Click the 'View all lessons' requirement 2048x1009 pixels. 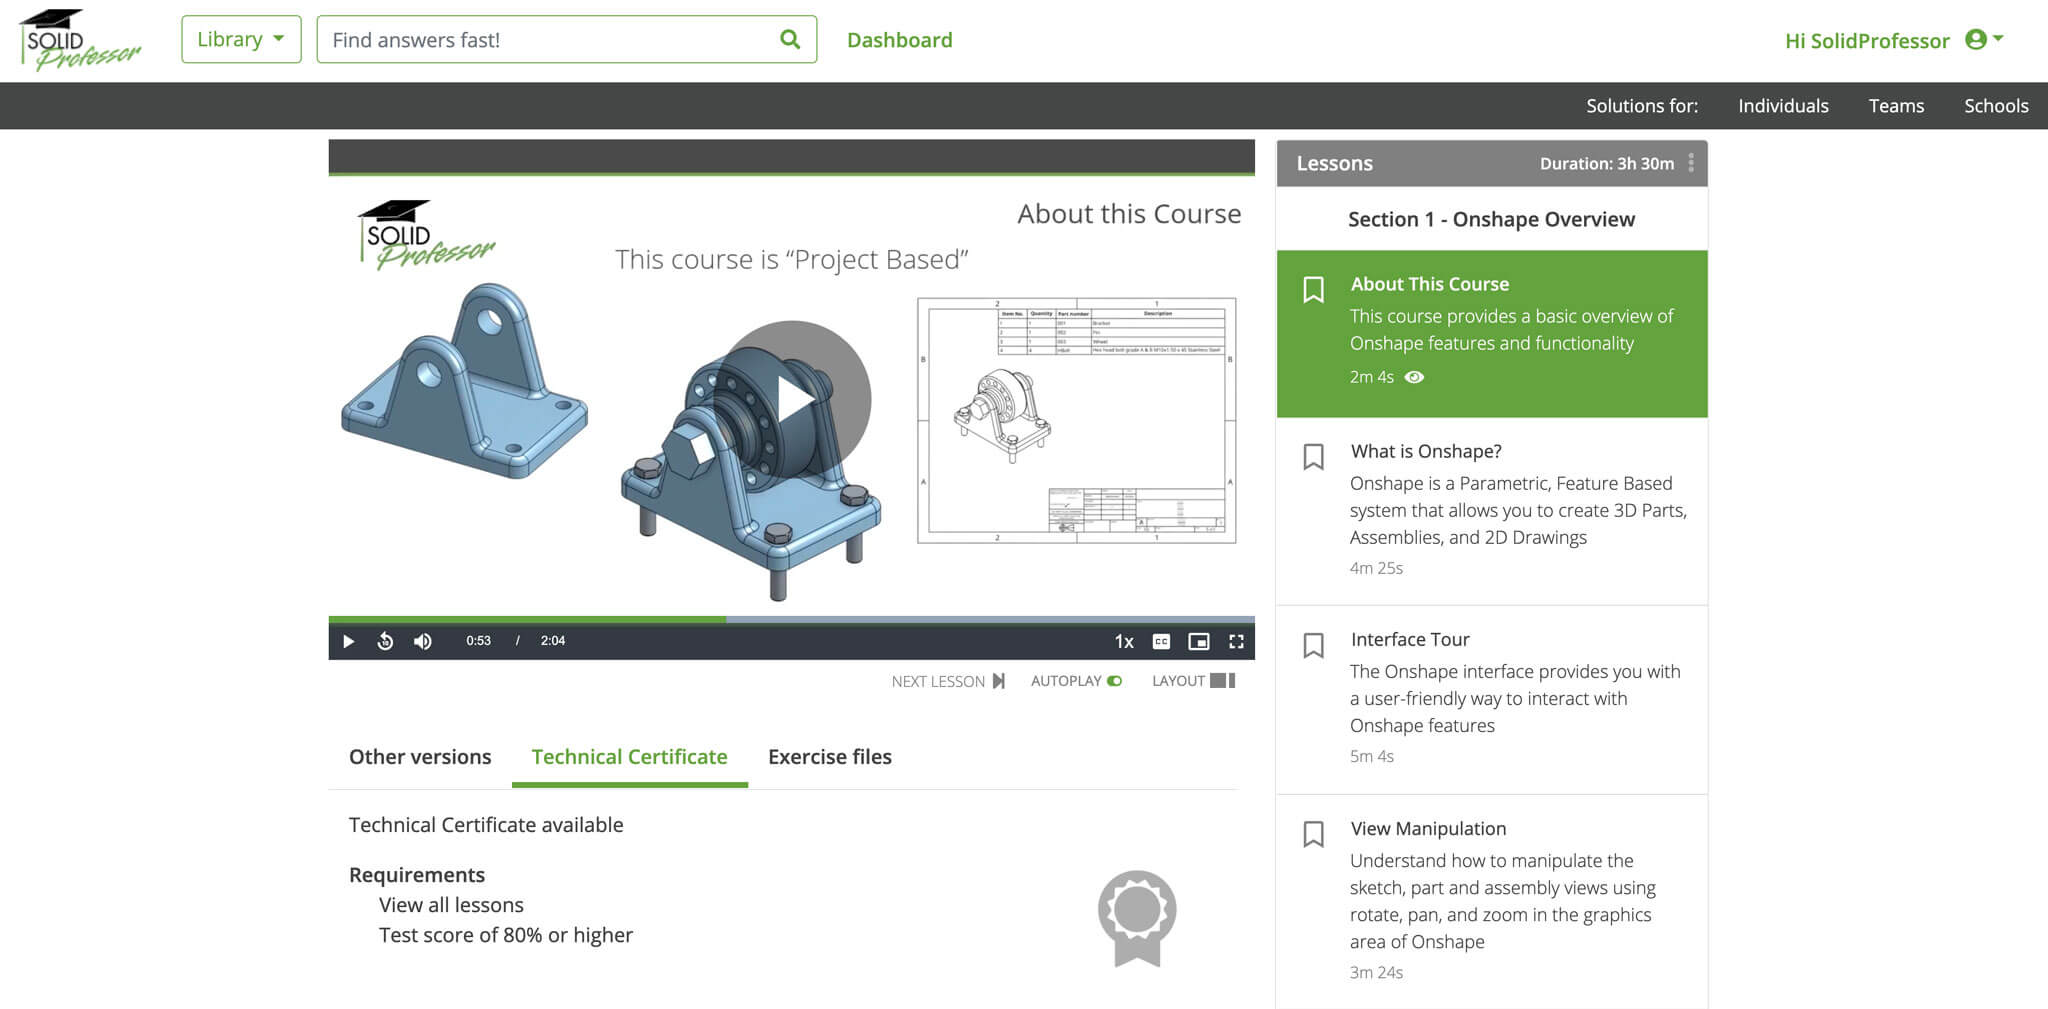[x=451, y=905]
